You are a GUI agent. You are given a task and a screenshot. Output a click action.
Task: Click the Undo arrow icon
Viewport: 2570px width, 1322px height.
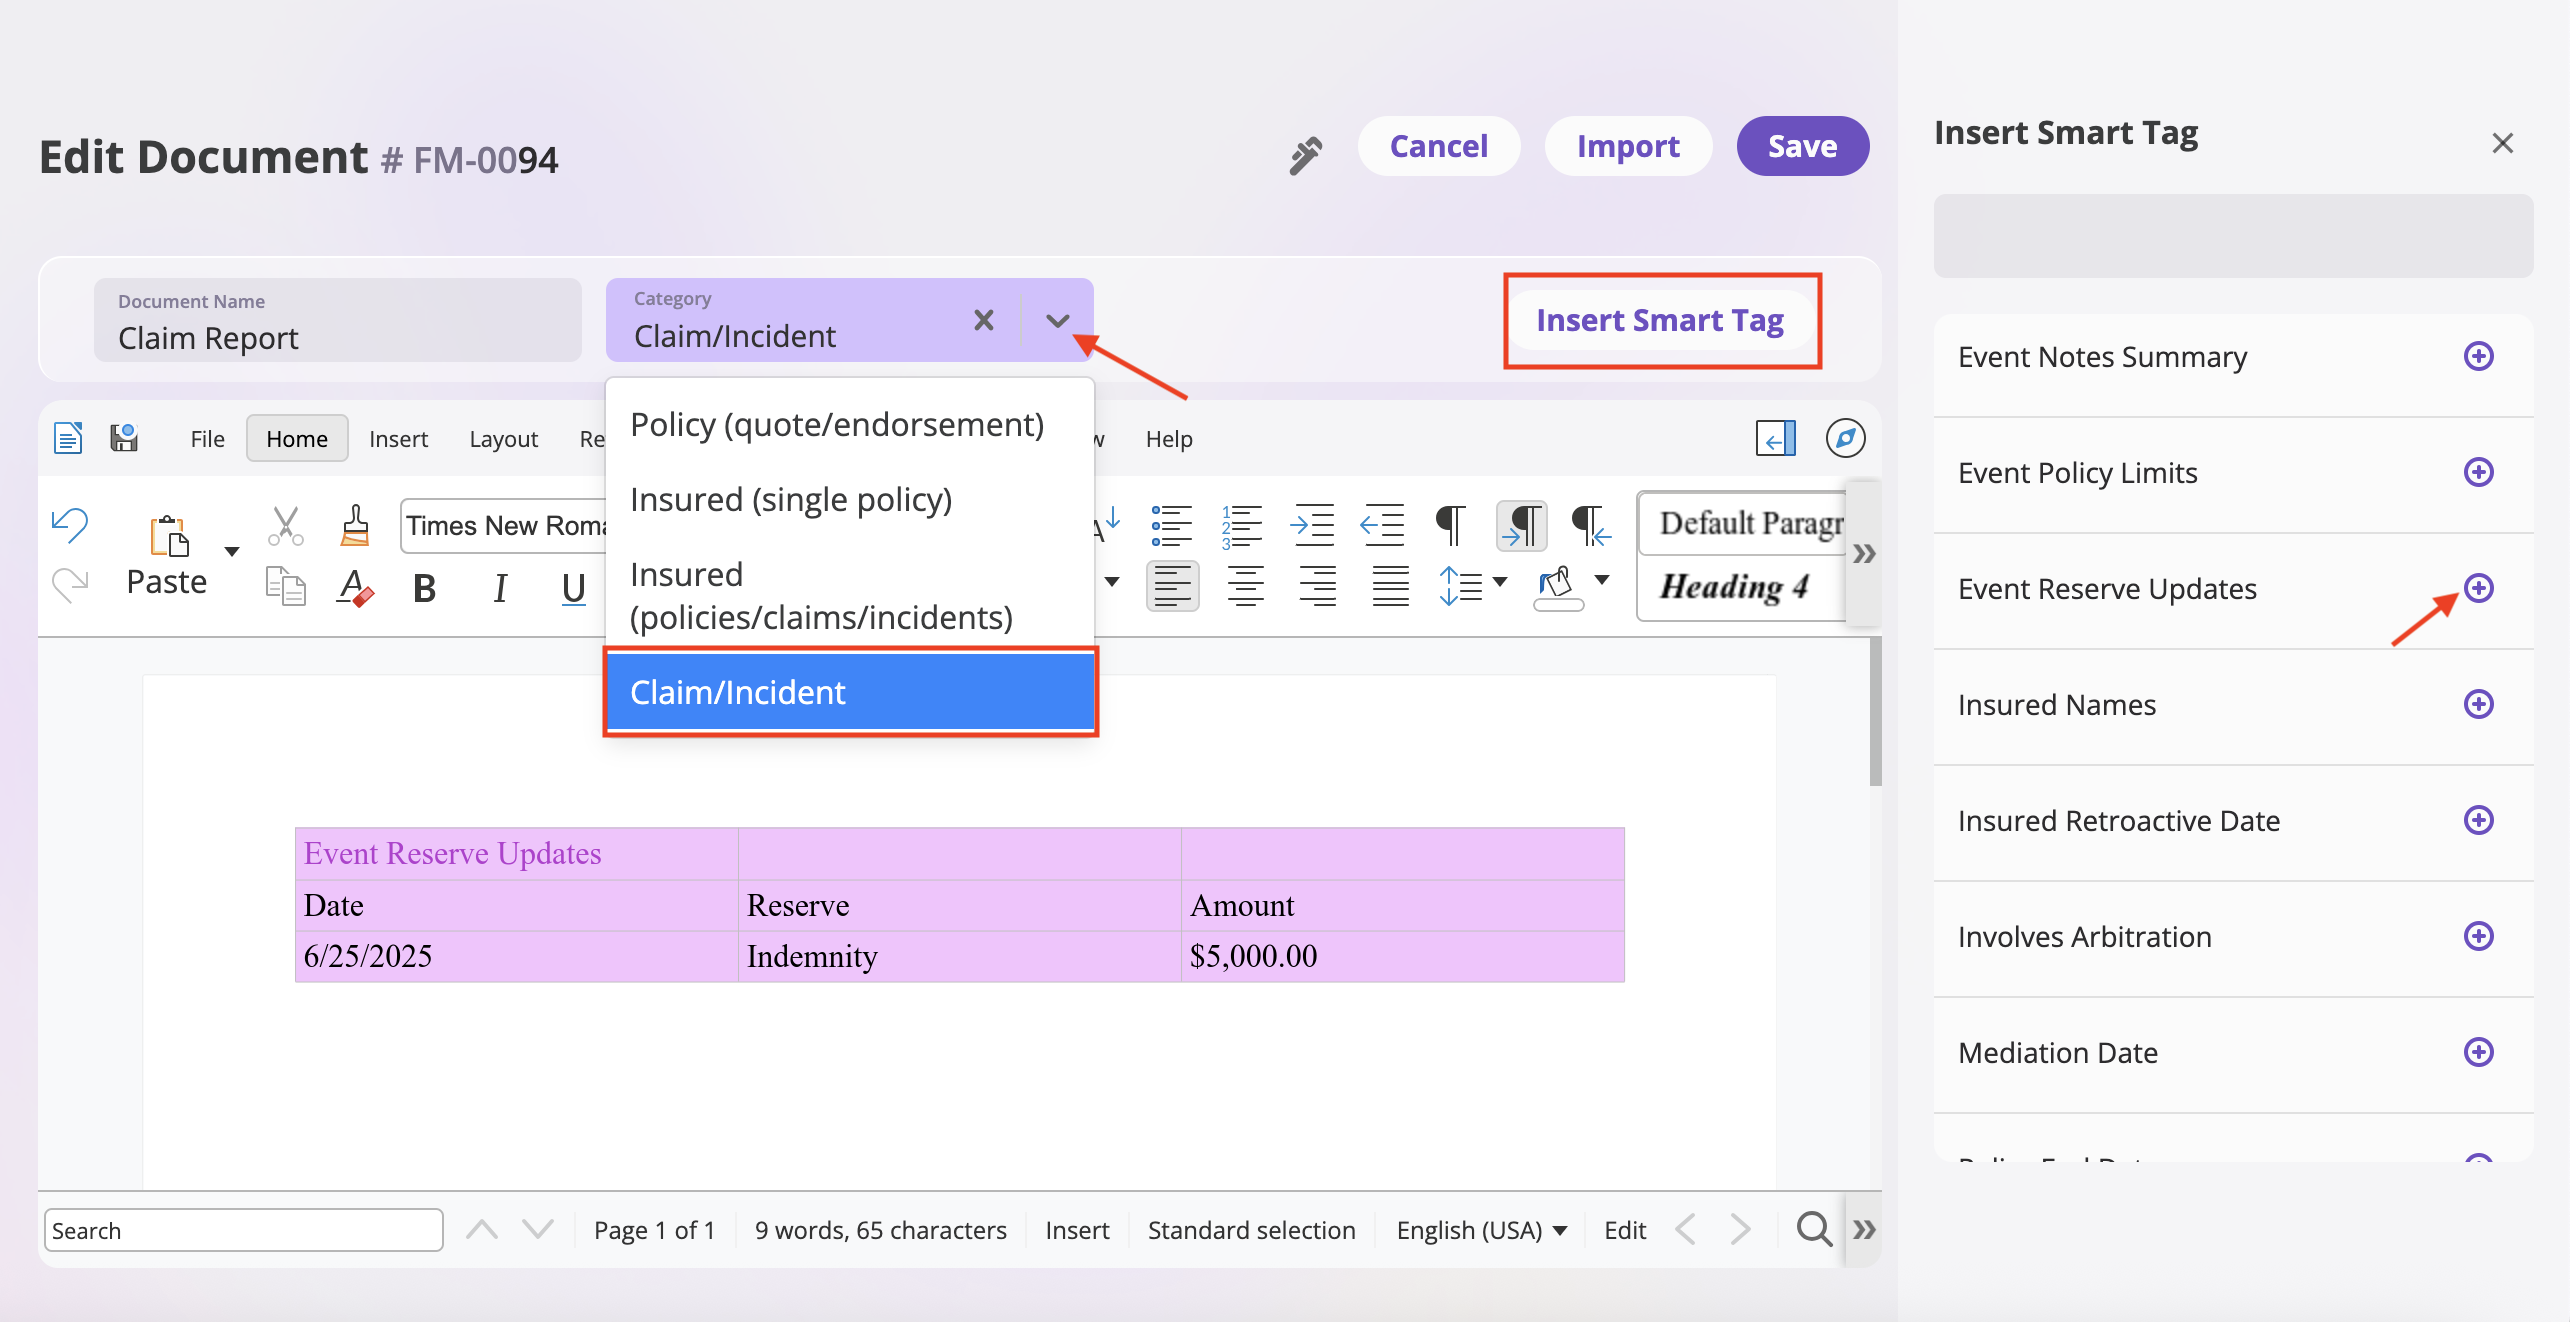coord(70,524)
